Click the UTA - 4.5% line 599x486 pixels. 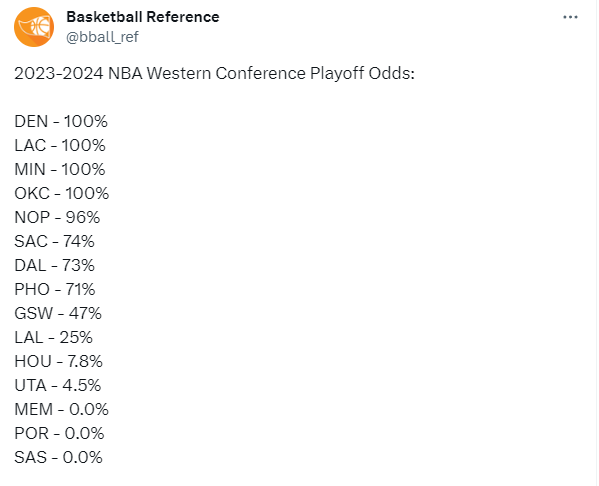coord(58,386)
